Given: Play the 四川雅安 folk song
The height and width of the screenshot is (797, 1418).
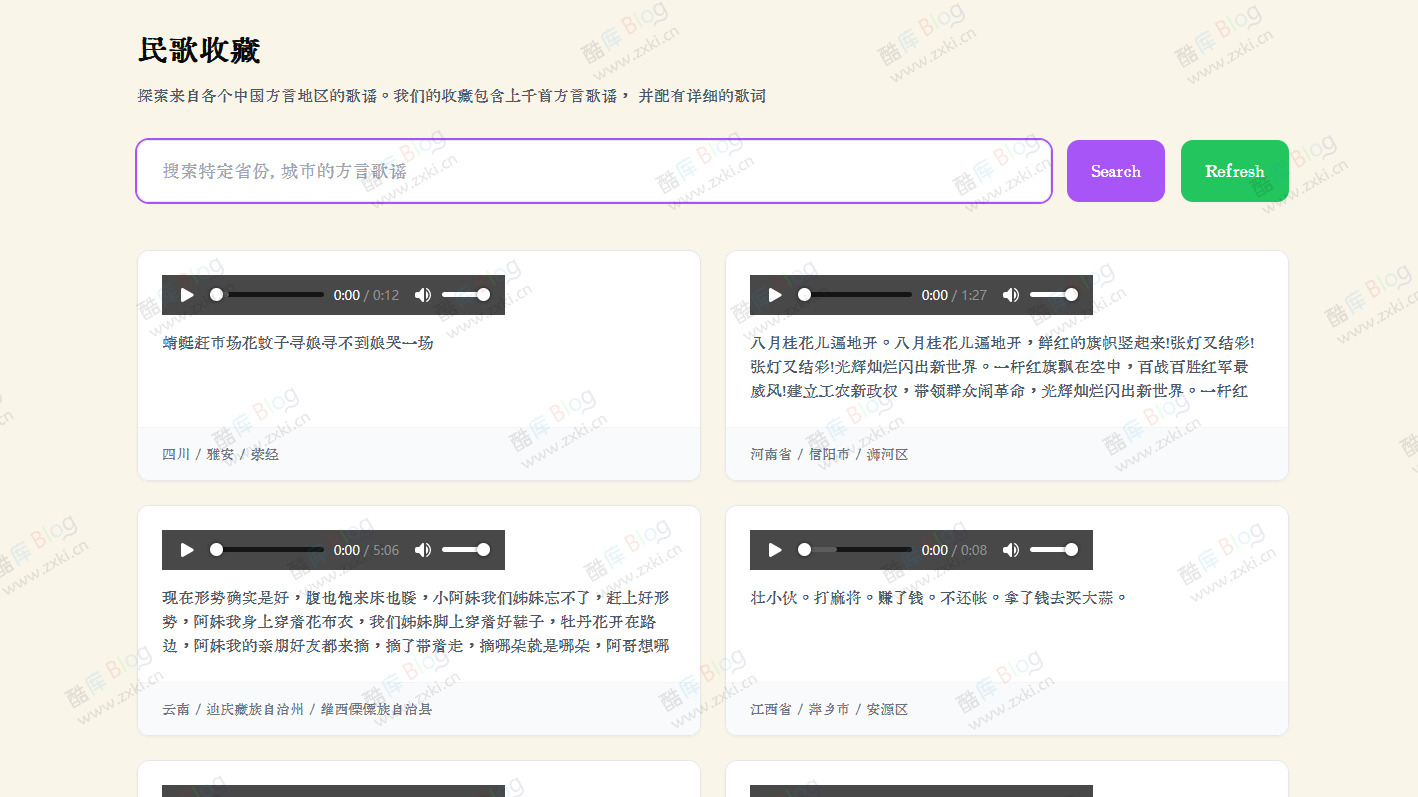Looking at the screenshot, I should coord(186,294).
